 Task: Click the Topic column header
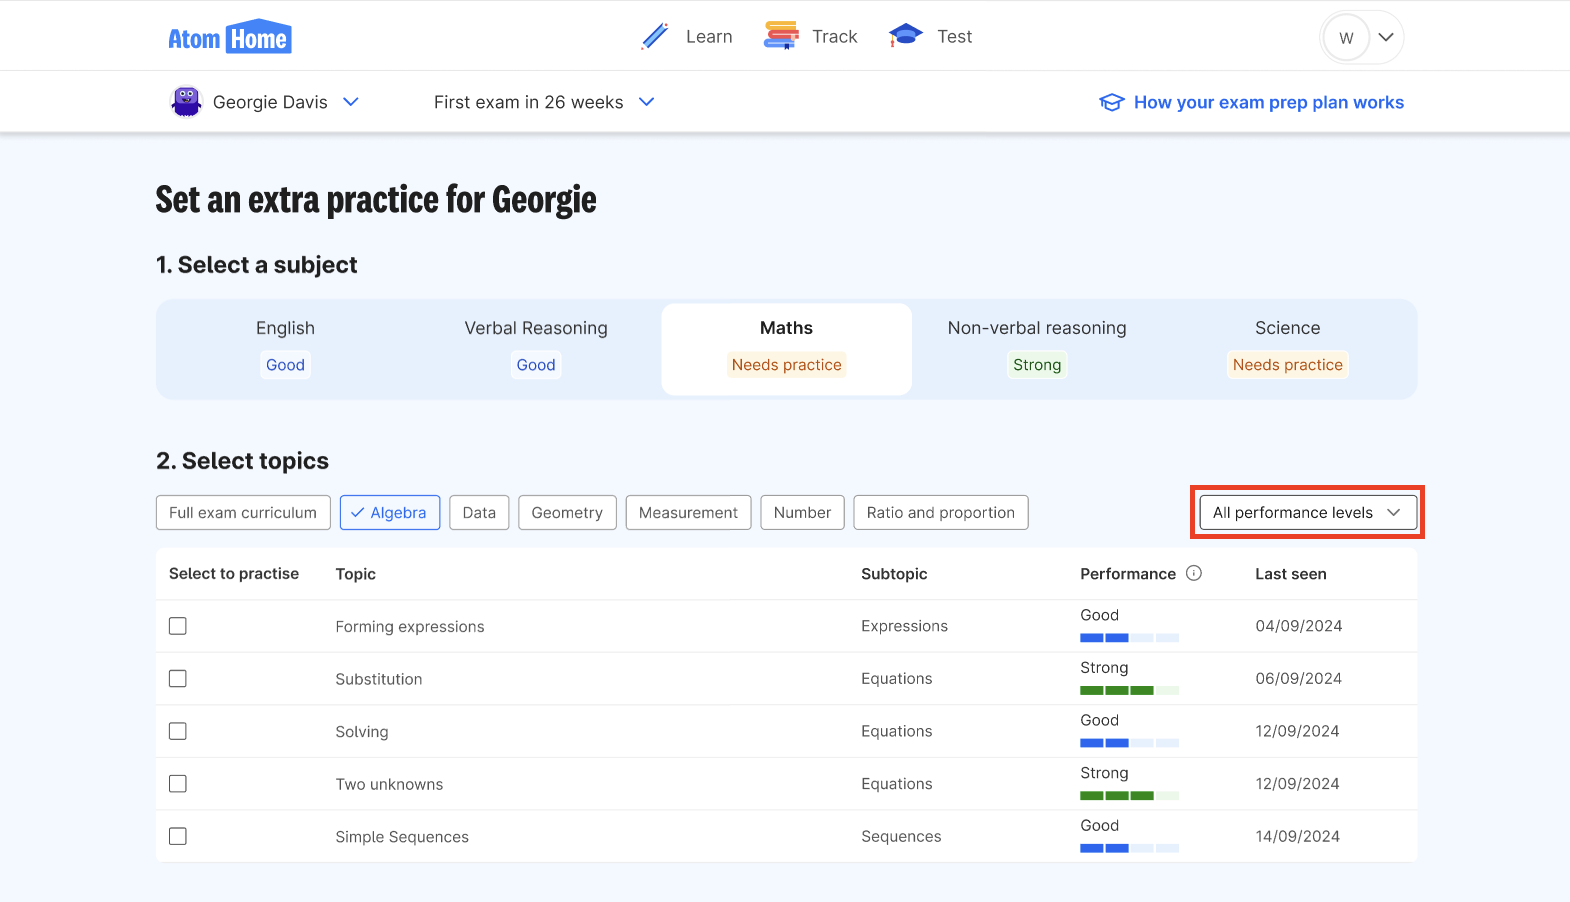click(x=355, y=573)
